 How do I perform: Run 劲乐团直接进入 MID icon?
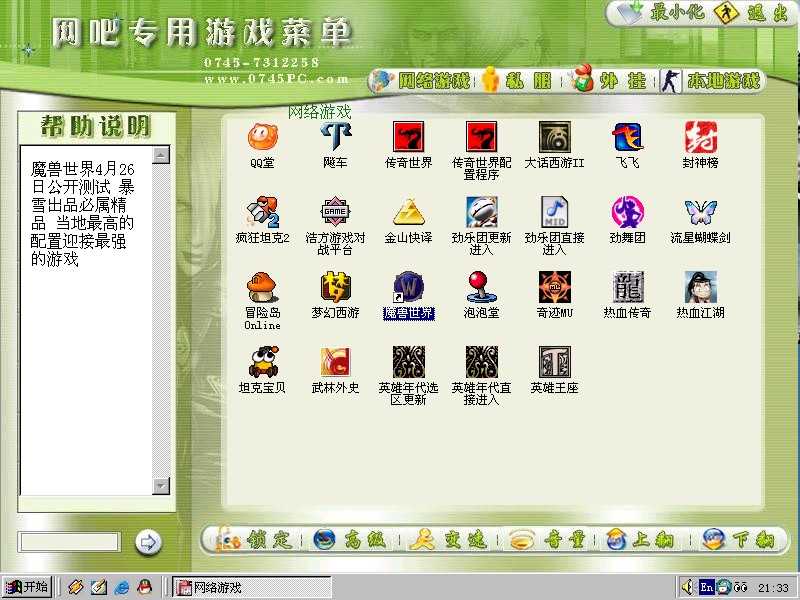pos(555,212)
